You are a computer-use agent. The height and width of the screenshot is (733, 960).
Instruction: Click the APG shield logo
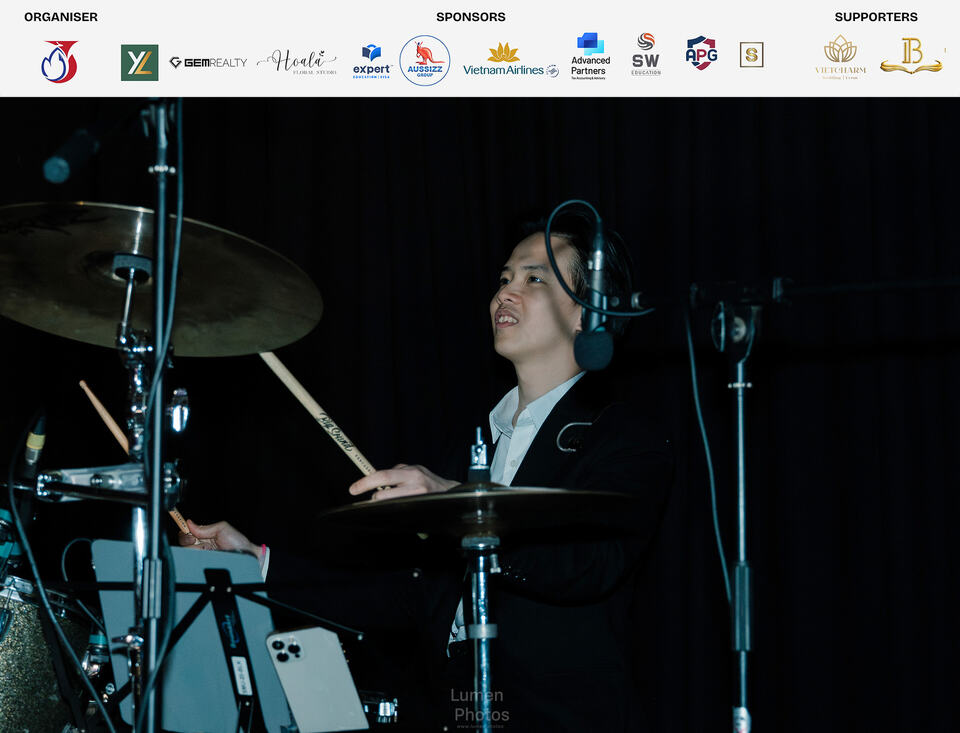pyautogui.click(x=702, y=53)
